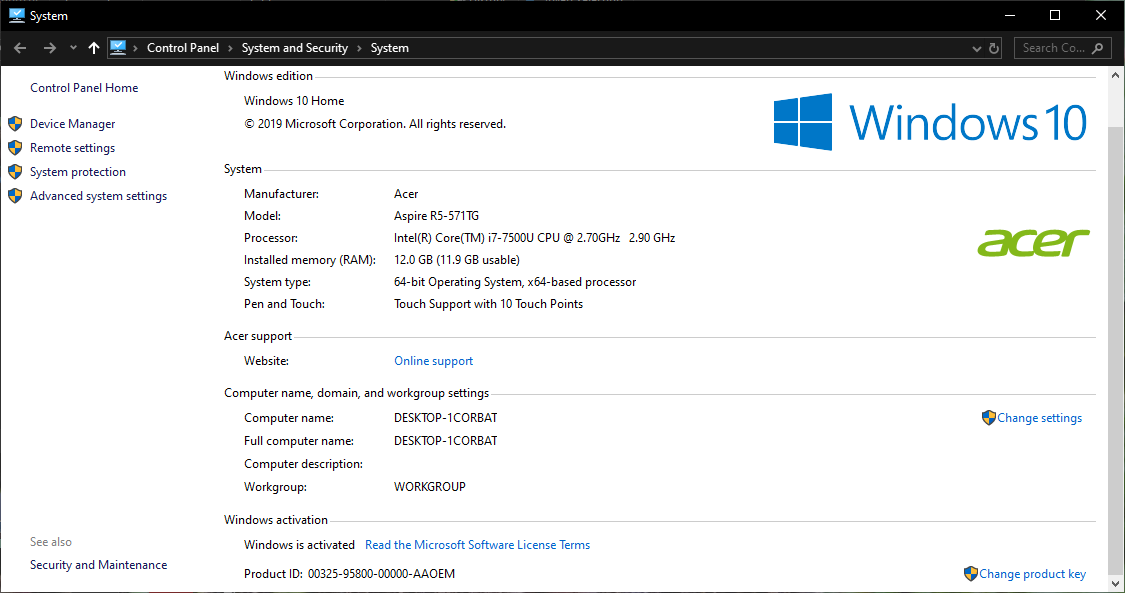Click the computer icon in address bar
The height and width of the screenshot is (593, 1125).
coord(118,48)
